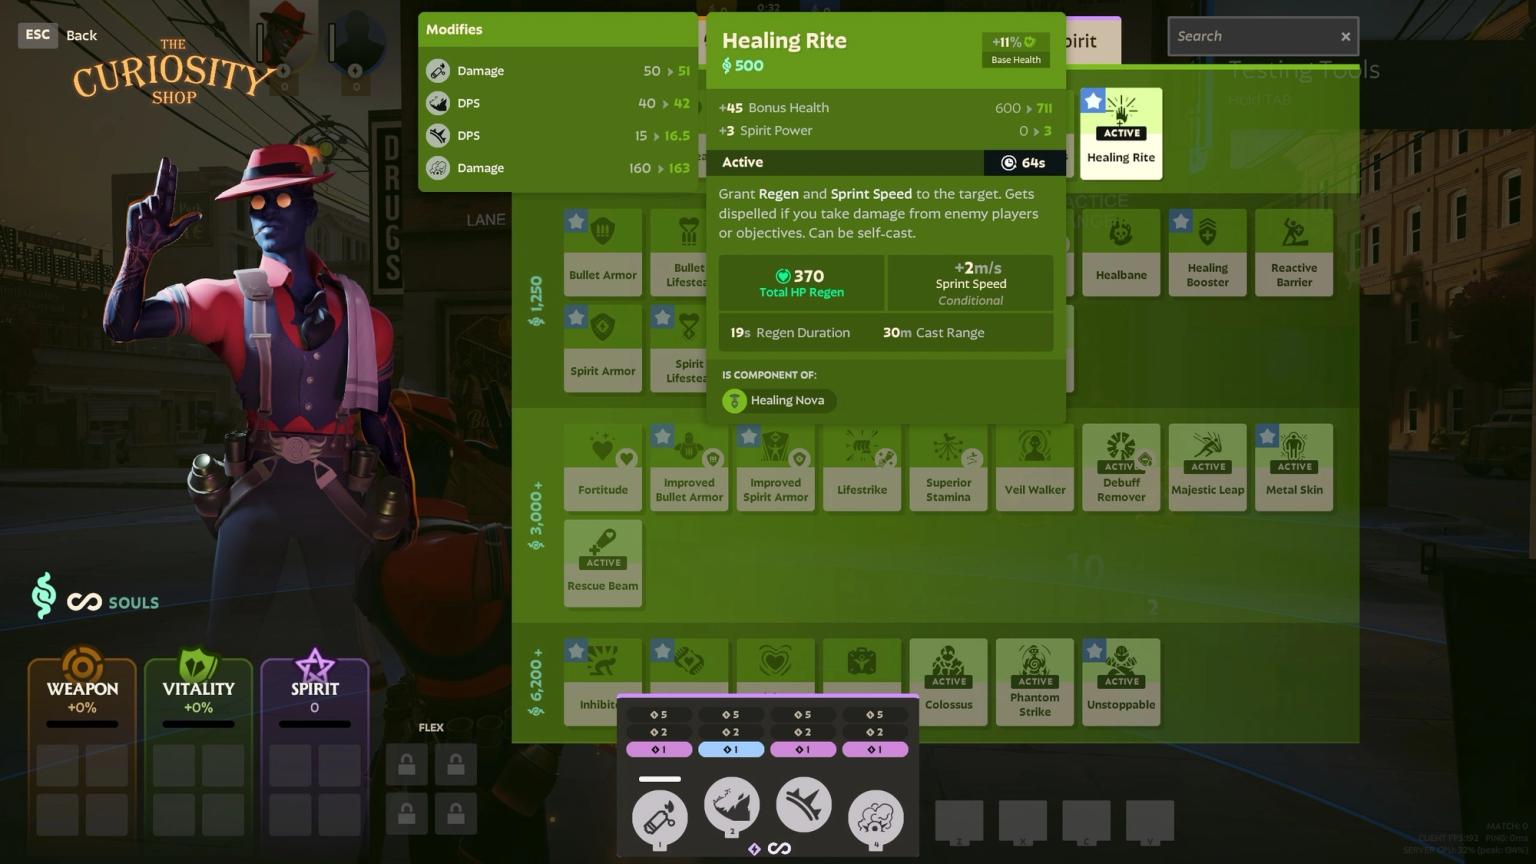Click the first ability icon in the bar
Image resolution: width=1536 pixels, height=864 pixels.
660,814
